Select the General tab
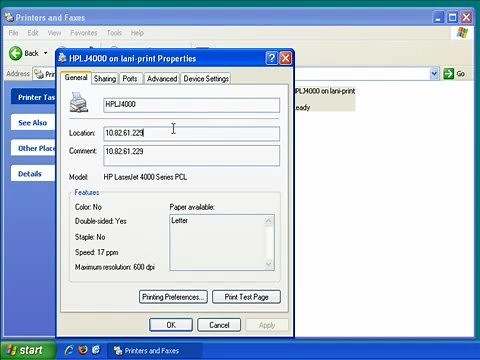This screenshot has height=360, width=480. pyautogui.click(x=76, y=78)
